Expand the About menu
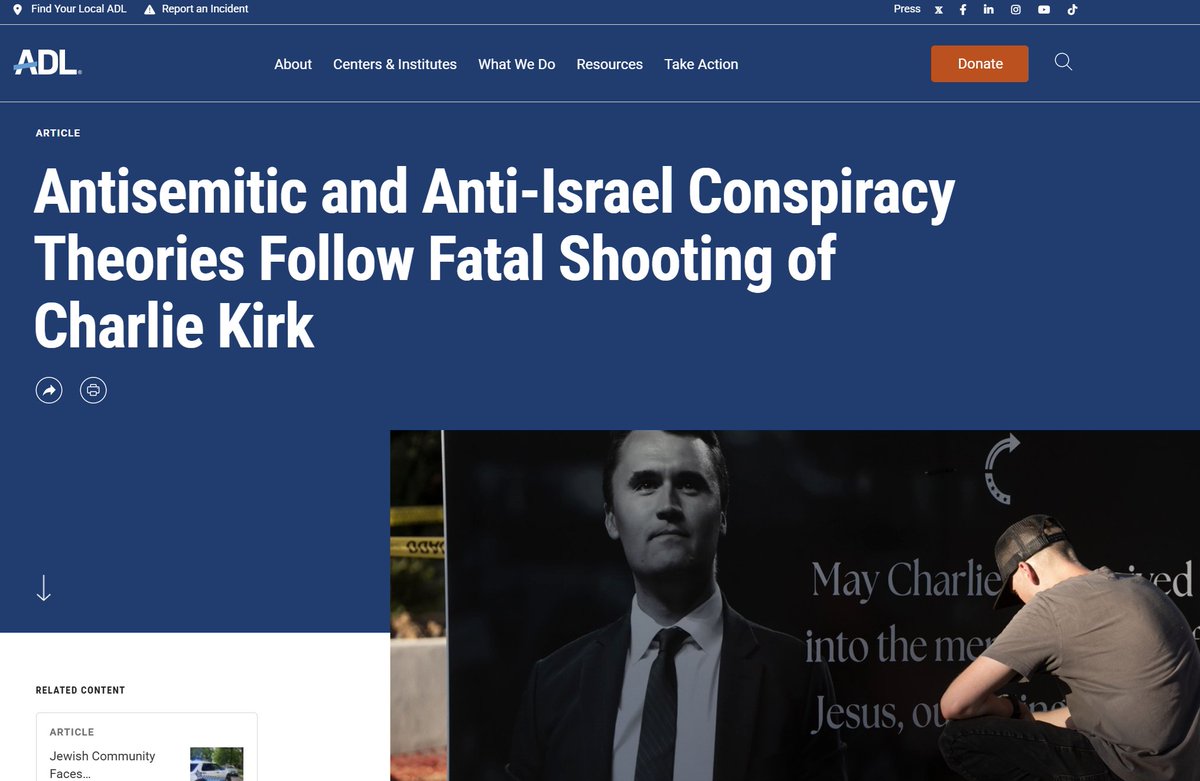The image size is (1200, 781). (x=293, y=64)
